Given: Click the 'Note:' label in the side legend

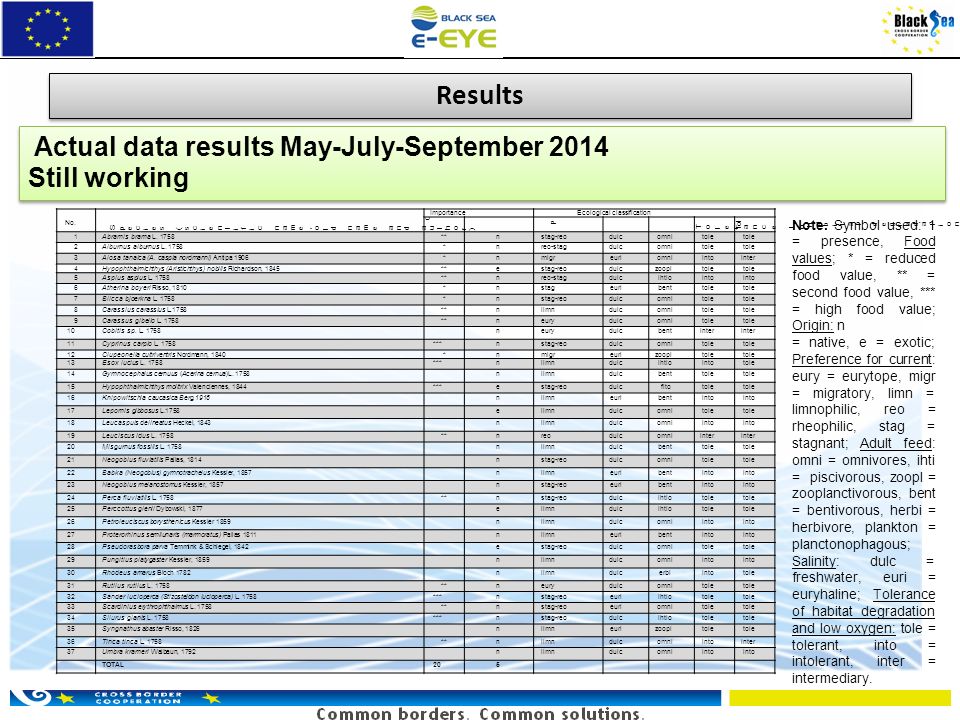Looking at the screenshot, I should [809, 225].
